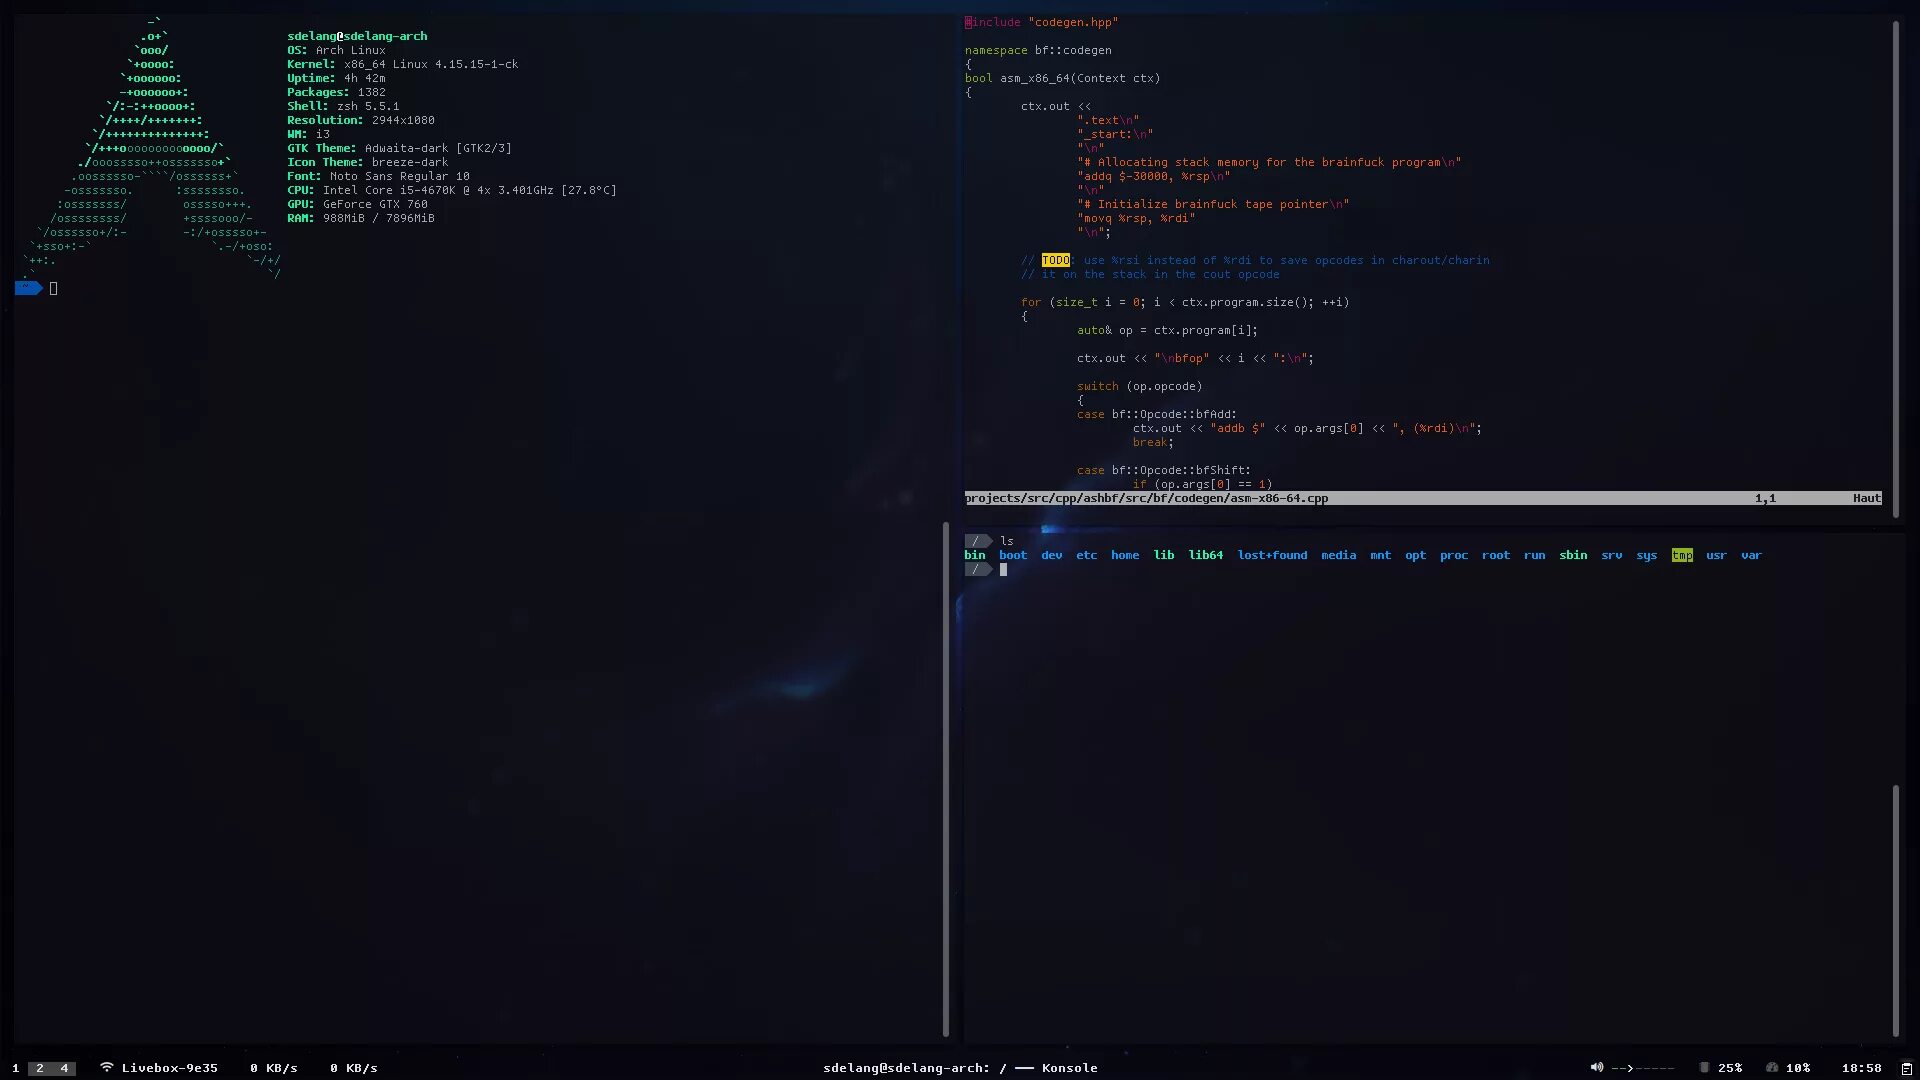Viewport: 1920px width, 1080px height.
Task: Click the 18:58 clock in status bar
Action: pos(1861,1068)
